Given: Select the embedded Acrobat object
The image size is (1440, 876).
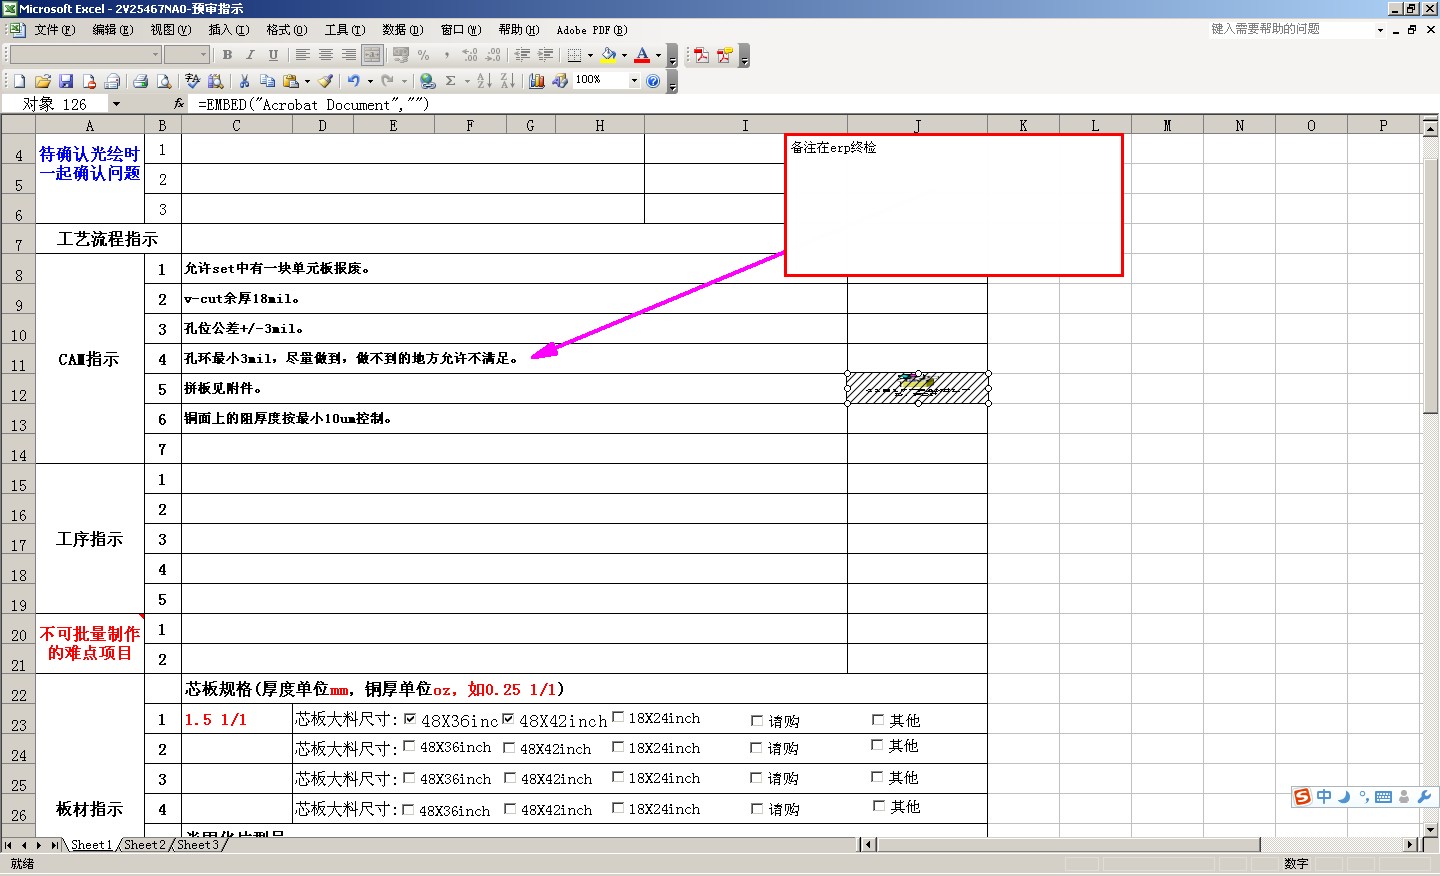Looking at the screenshot, I should pyautogui.click(x=918, y=388).
